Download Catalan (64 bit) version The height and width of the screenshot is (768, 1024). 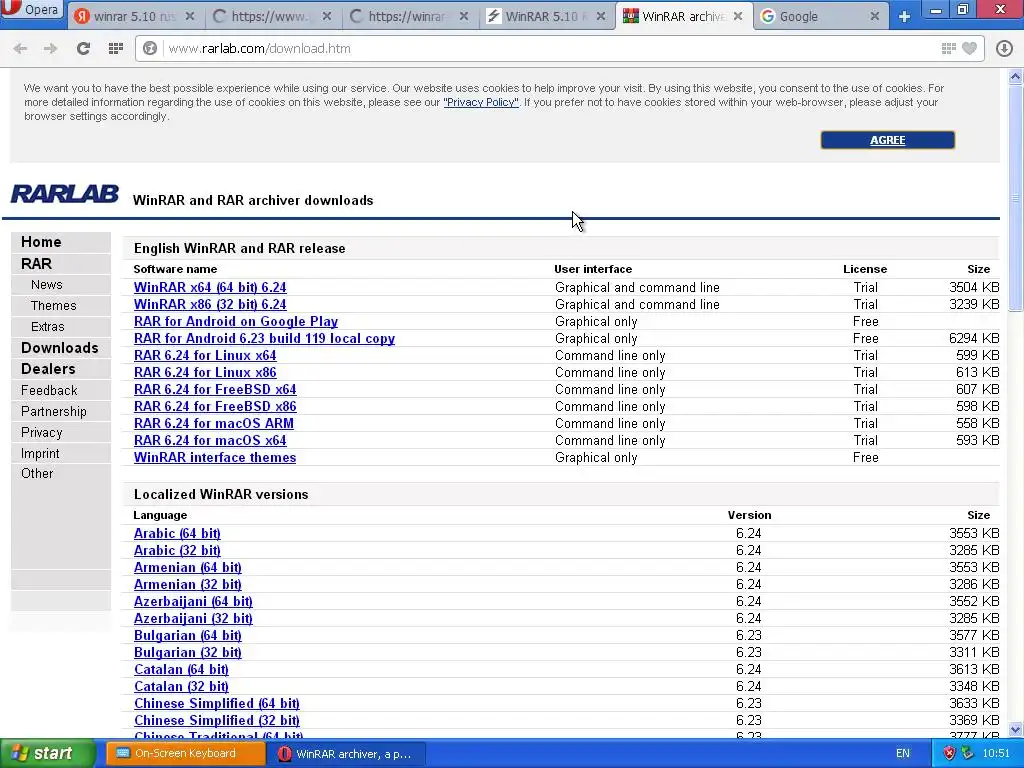tap(181, 669)
